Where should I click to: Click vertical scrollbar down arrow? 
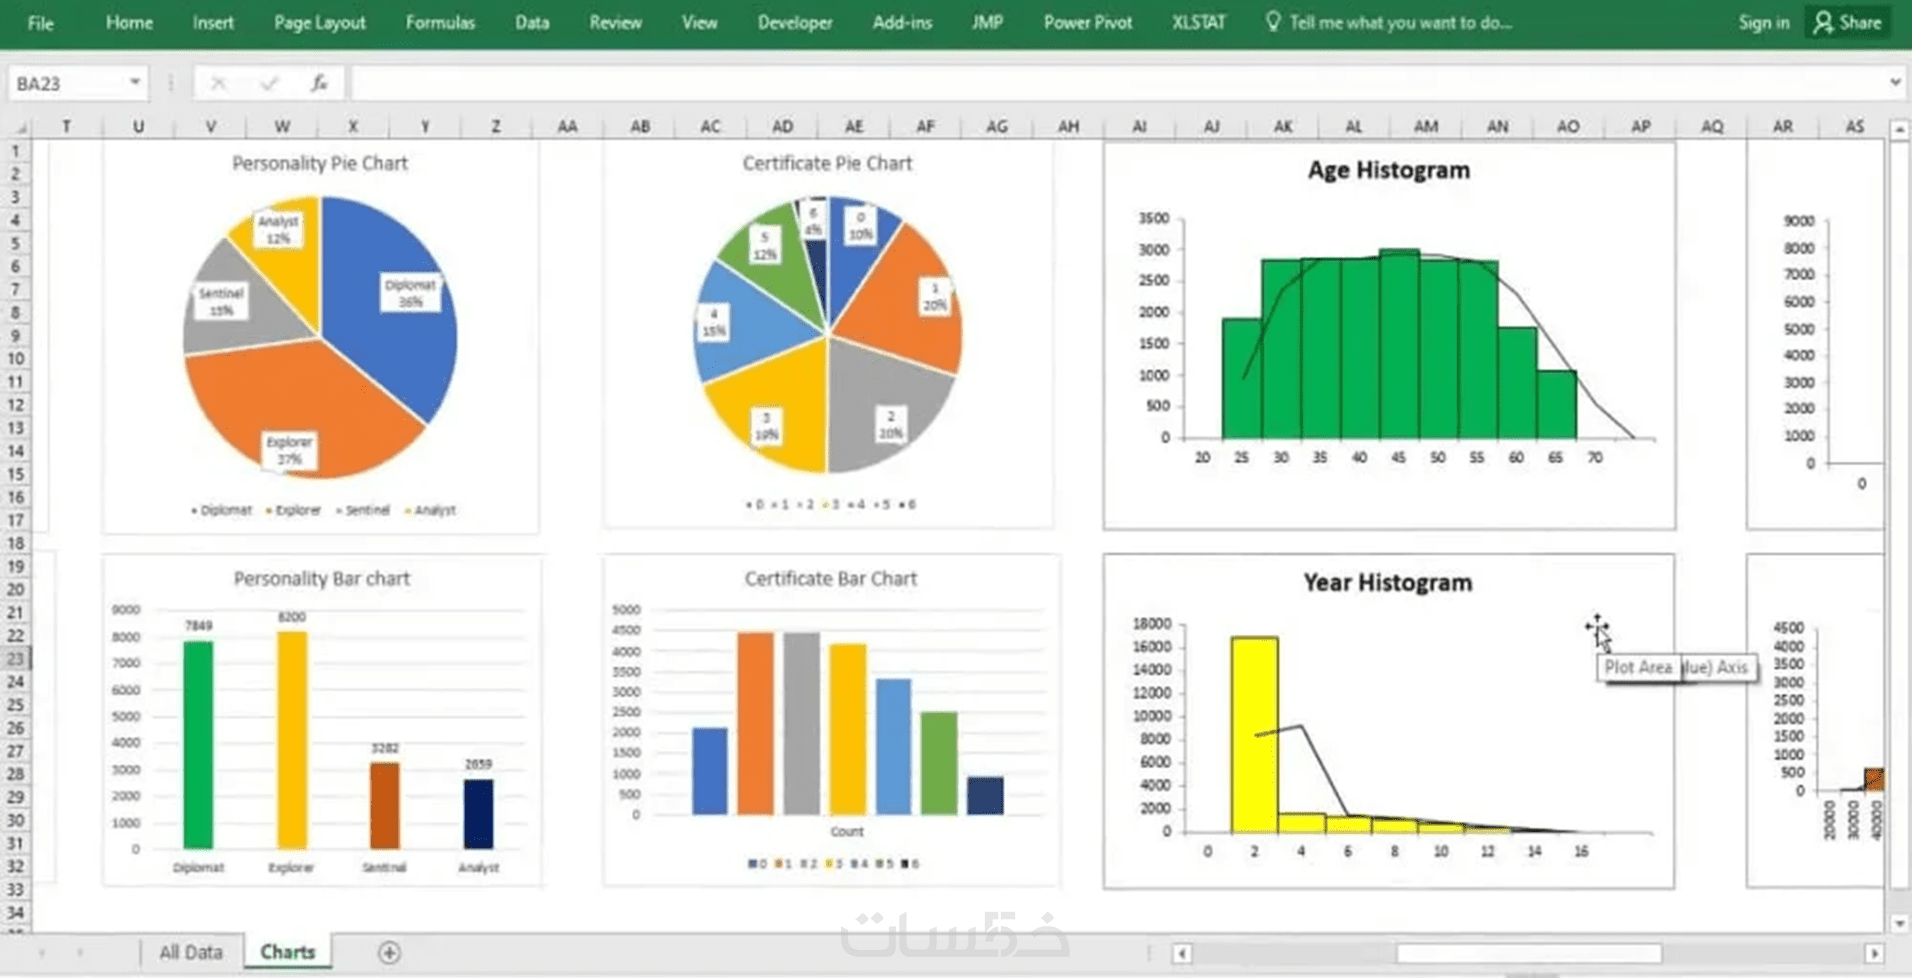[x=1899, y=923]
